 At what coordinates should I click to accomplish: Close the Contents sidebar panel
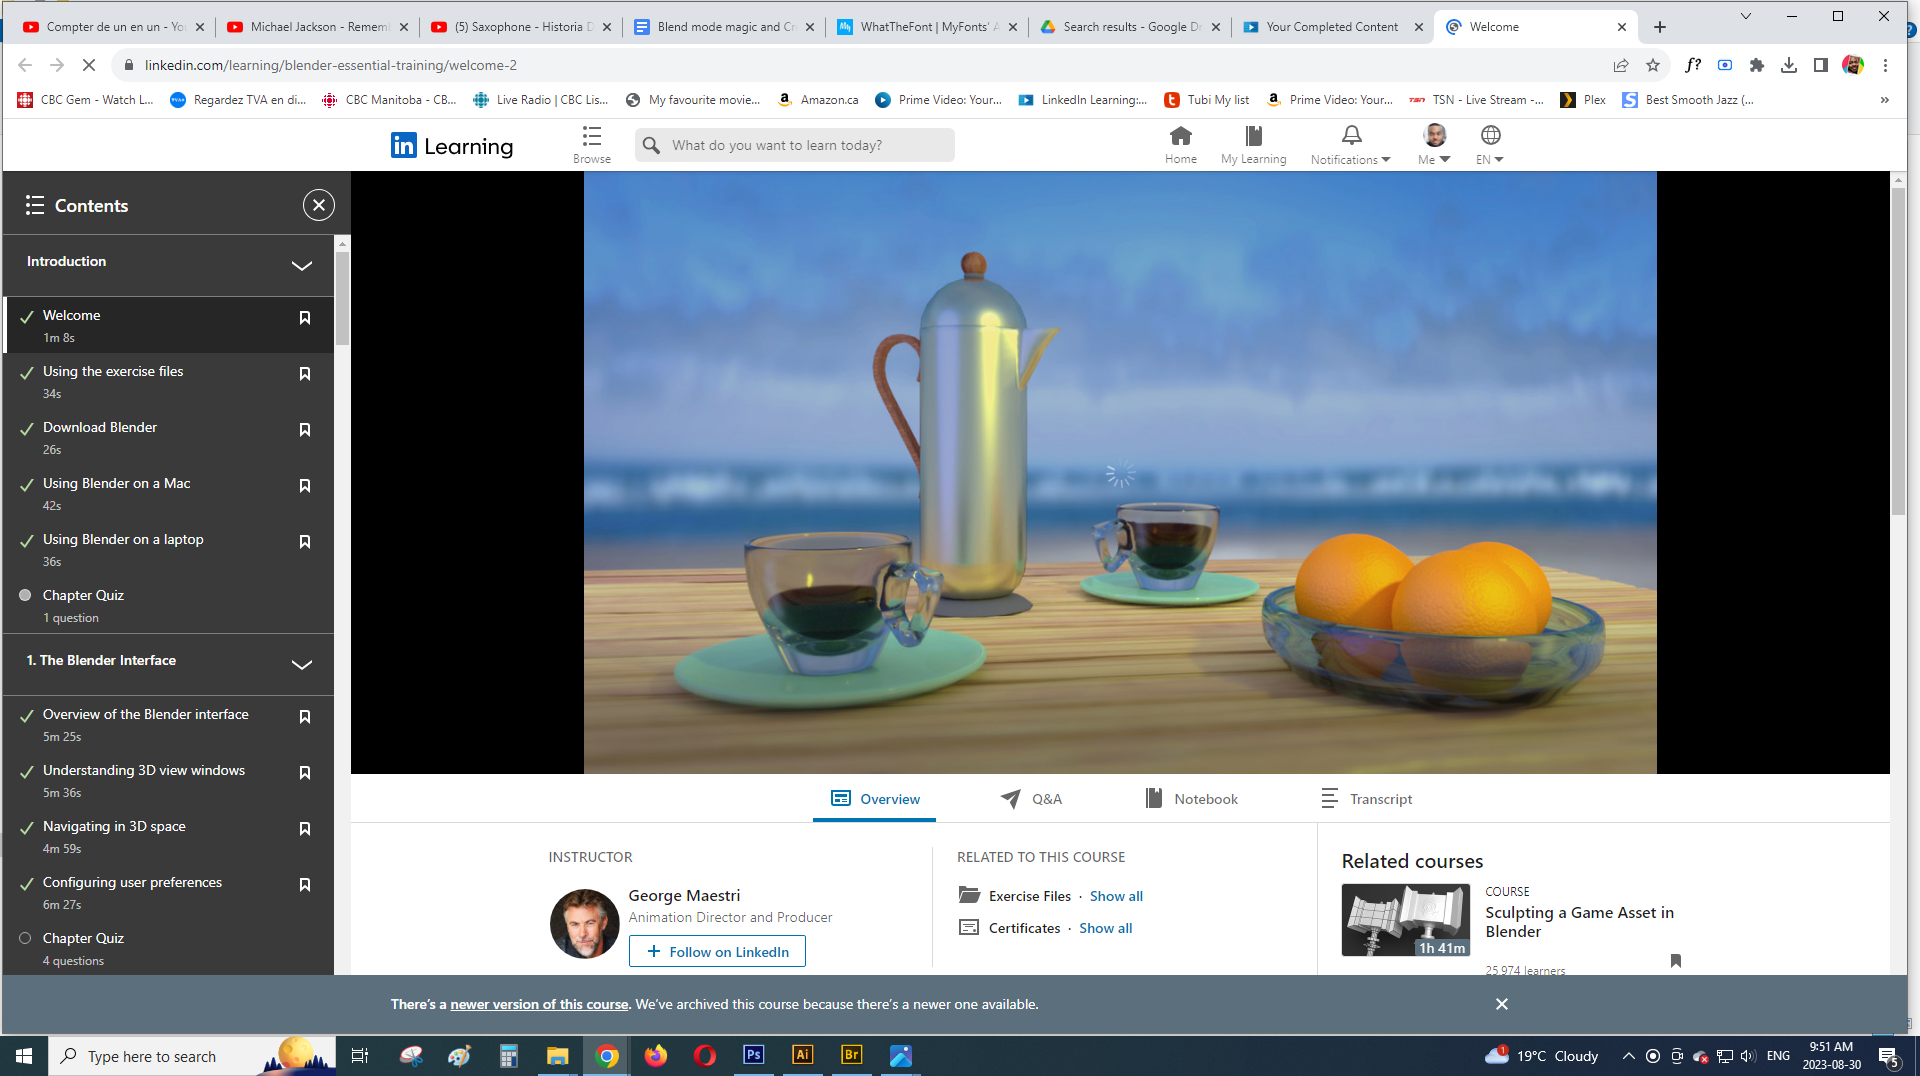coord(318,205)
